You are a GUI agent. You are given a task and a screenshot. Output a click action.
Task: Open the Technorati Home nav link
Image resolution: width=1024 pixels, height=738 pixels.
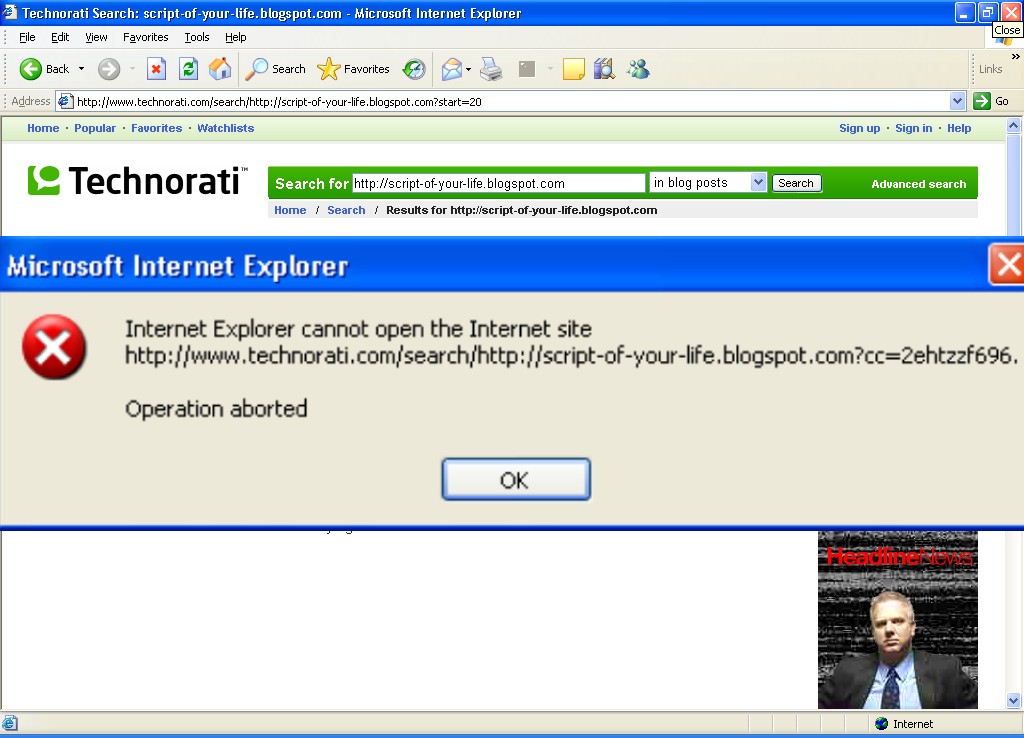pyautogui.click(x=43, y=128)
